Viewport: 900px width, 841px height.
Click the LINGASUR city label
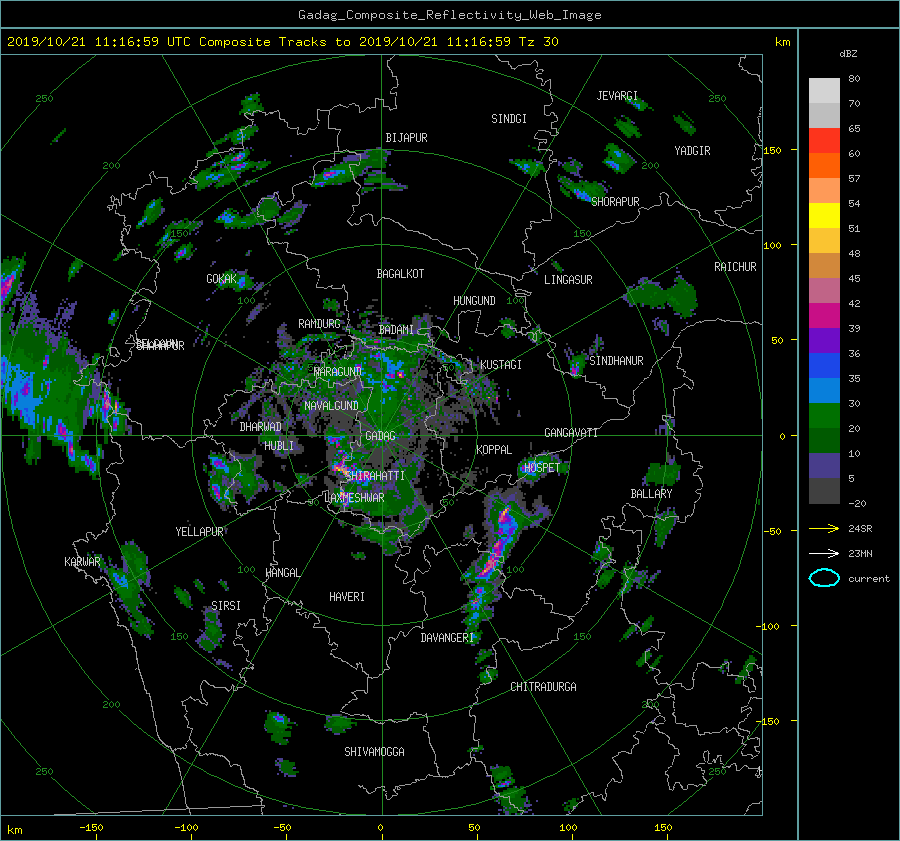point(568,280)
